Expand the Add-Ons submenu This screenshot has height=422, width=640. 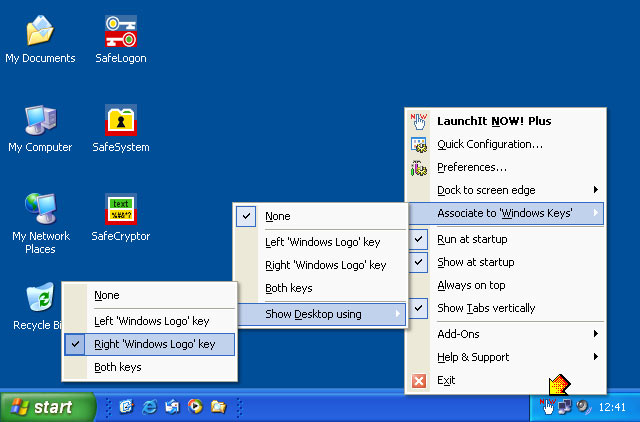click(505, 334)
